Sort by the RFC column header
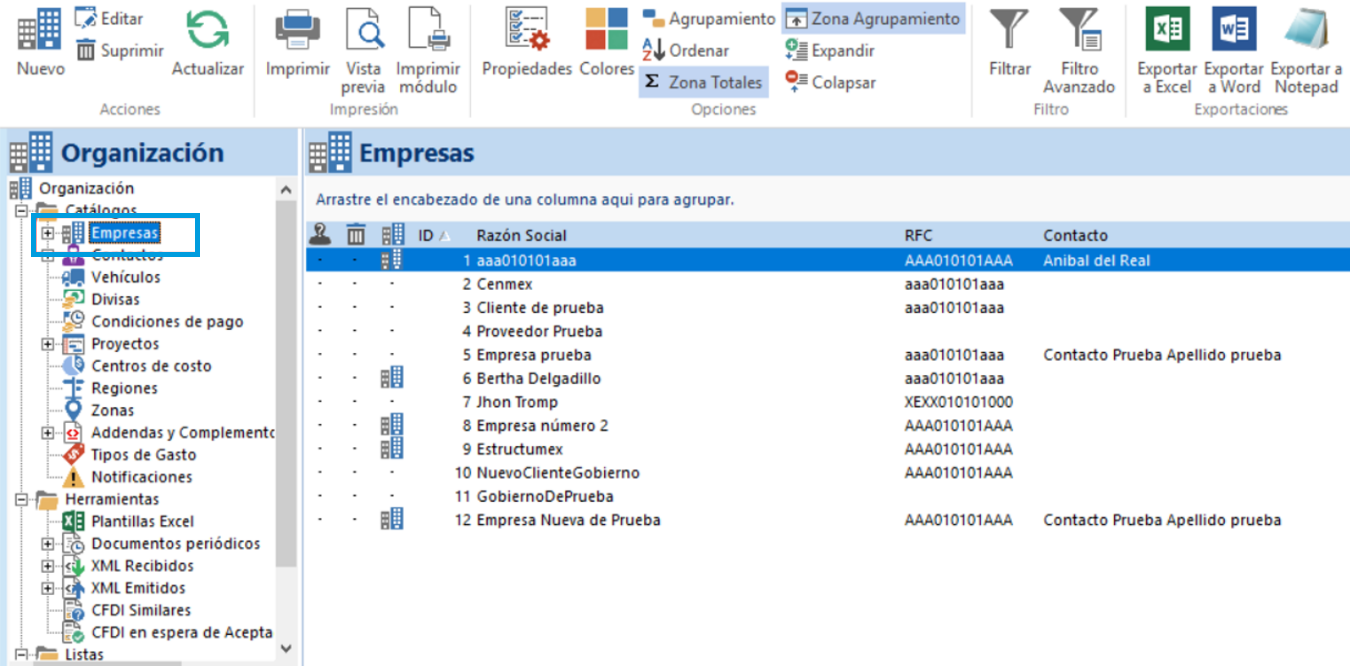Screen dimensions: 1350x666 point(918,236)
